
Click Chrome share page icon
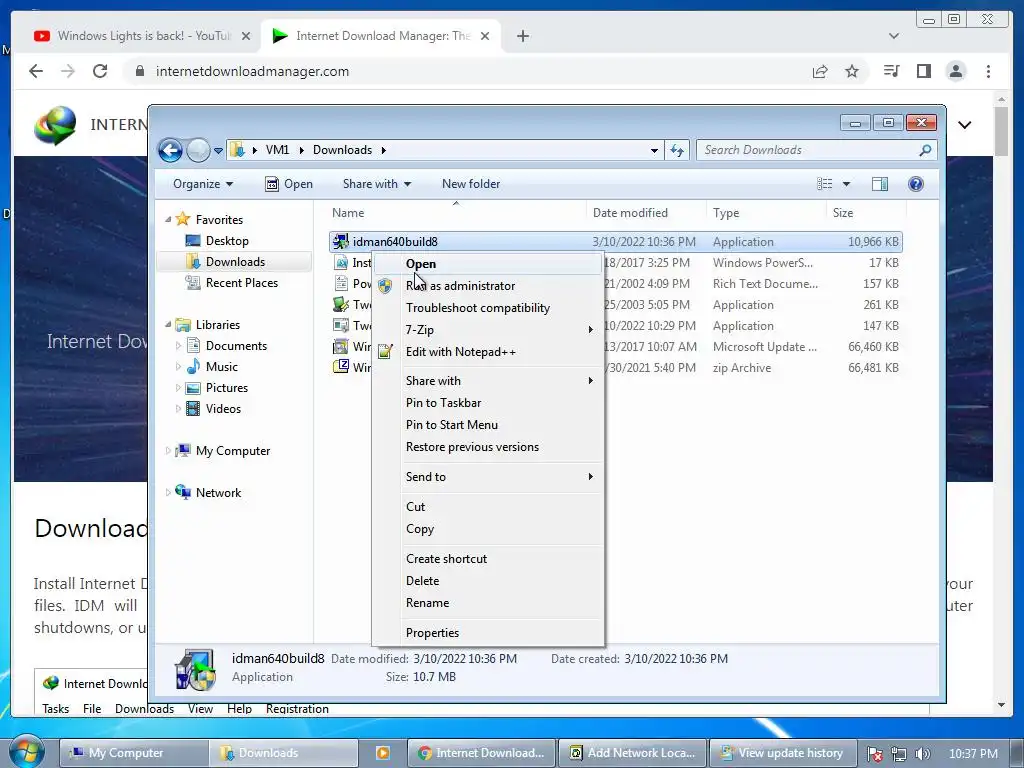tap(820, 71)
